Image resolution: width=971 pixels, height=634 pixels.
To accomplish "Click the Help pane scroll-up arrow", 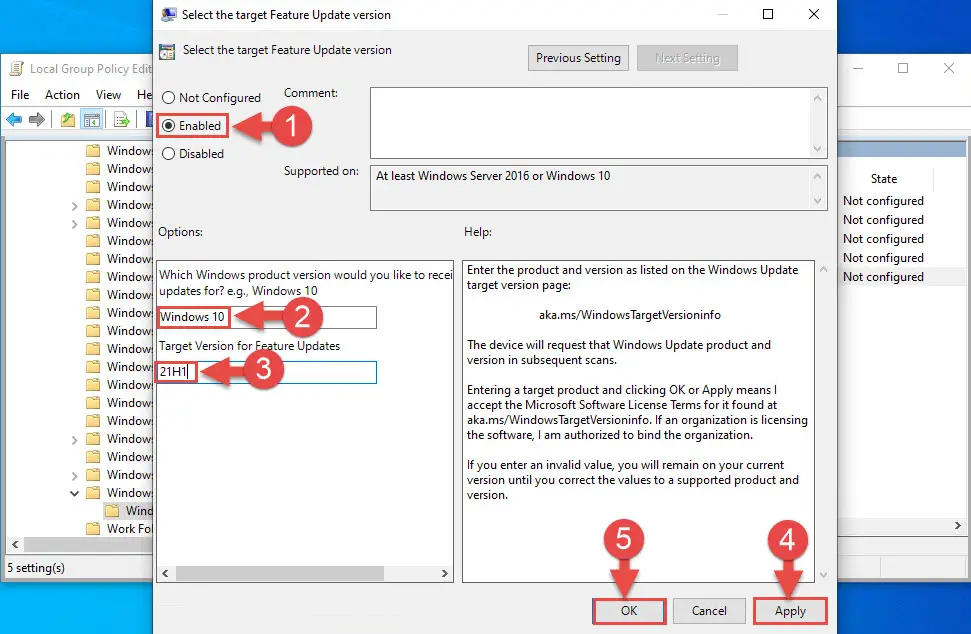I will tap(824, 269).
